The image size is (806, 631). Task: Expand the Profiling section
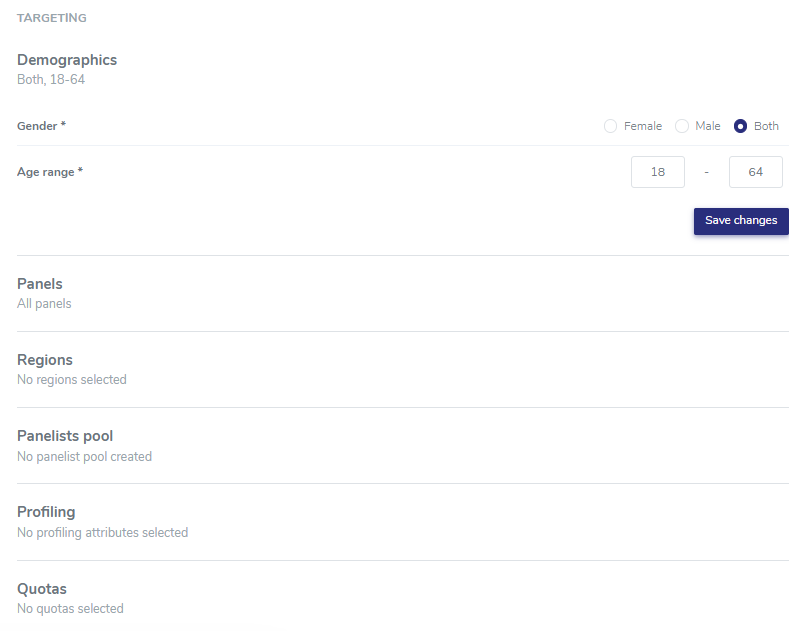46,512
